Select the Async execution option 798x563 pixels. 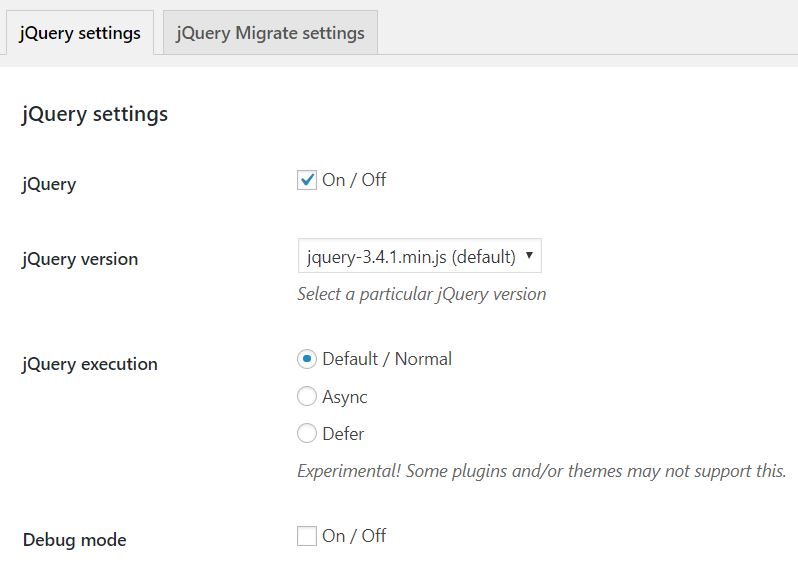(307, 396)
